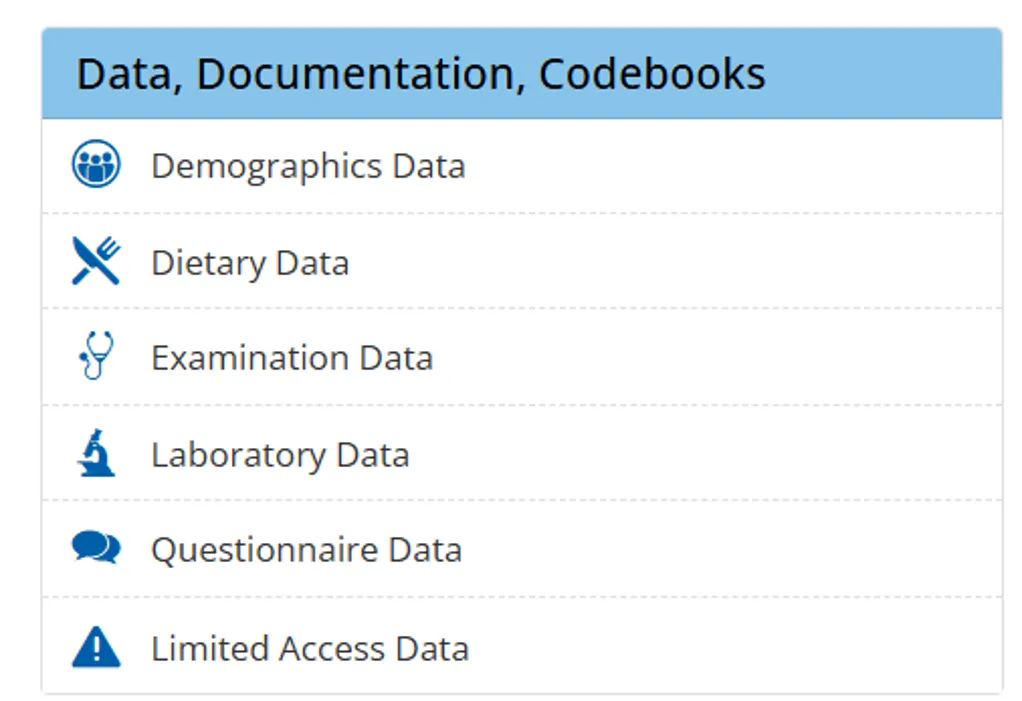Click the stethoscope Examination icon

pos(96,356)
